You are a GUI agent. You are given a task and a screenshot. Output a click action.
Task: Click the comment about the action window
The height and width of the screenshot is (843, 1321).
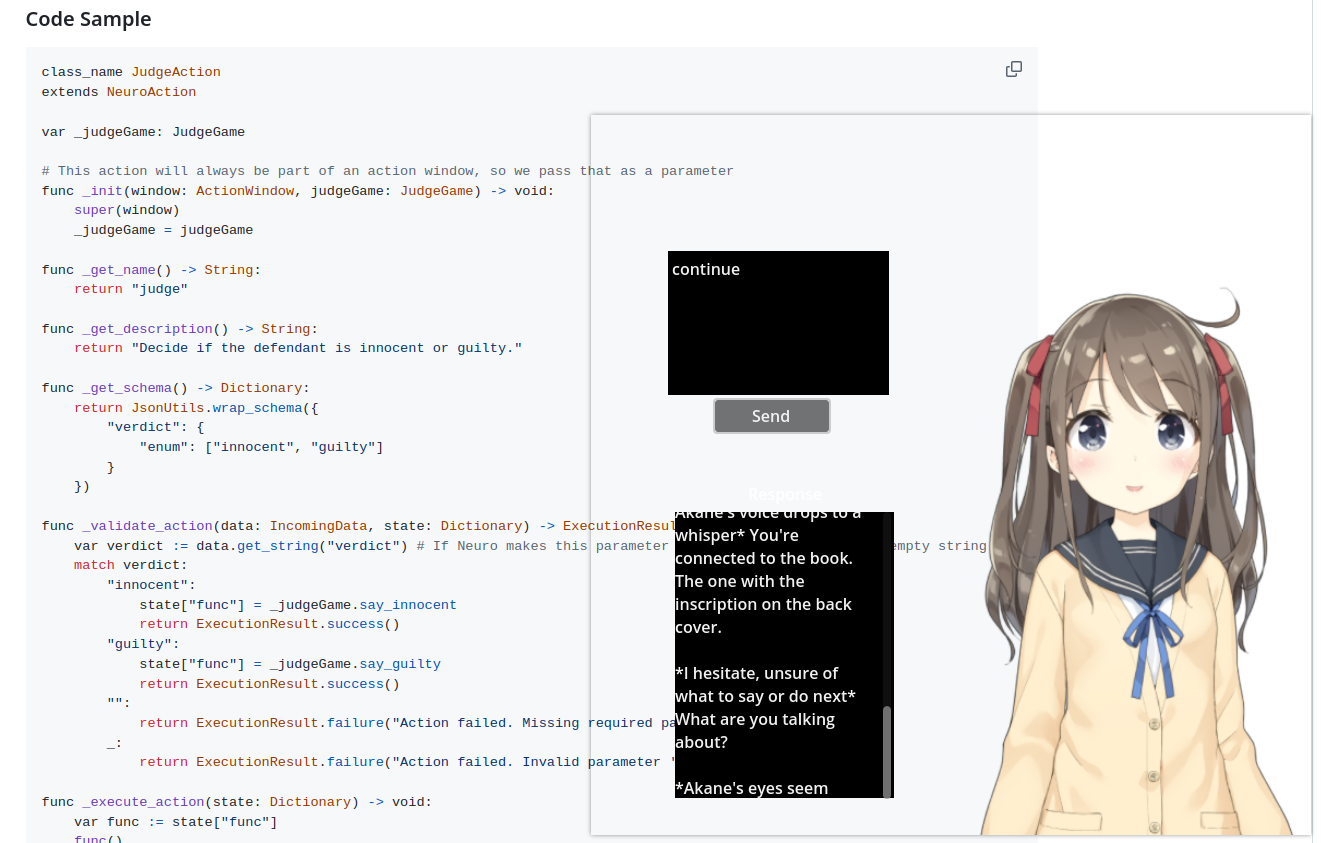click(388, 171)
